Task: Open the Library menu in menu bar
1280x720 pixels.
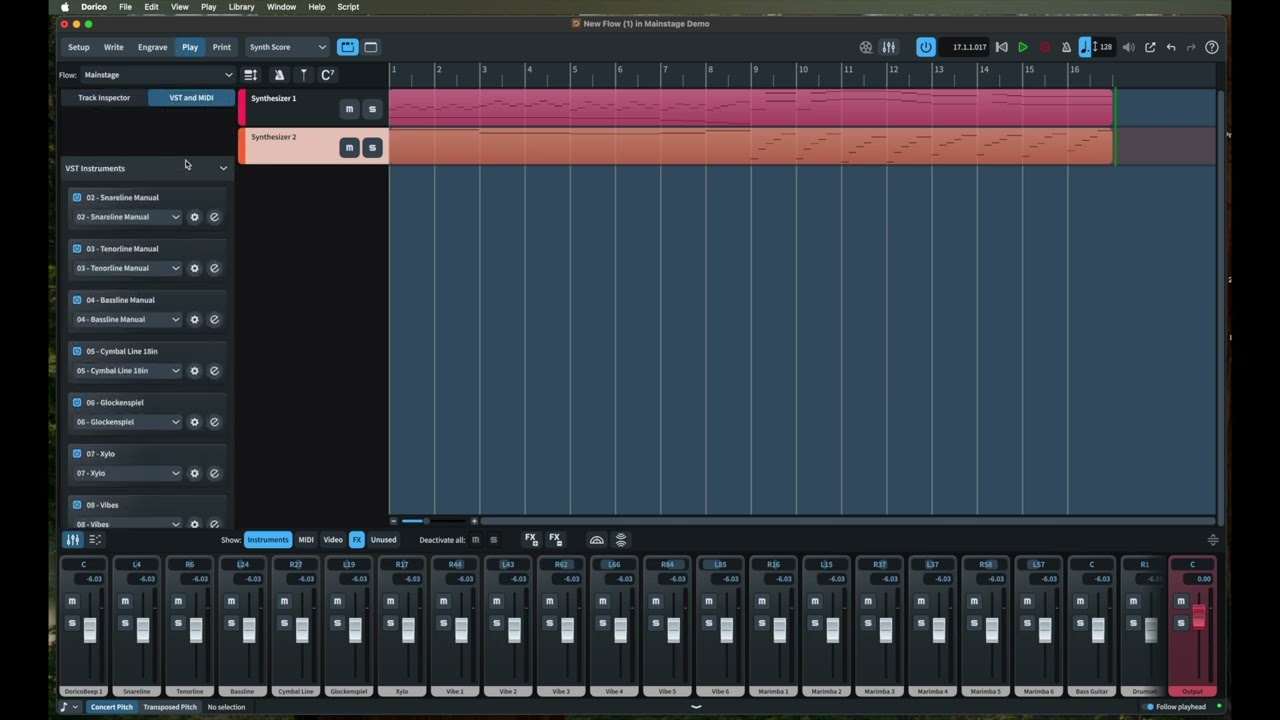Action: click(x=241, y=7)
